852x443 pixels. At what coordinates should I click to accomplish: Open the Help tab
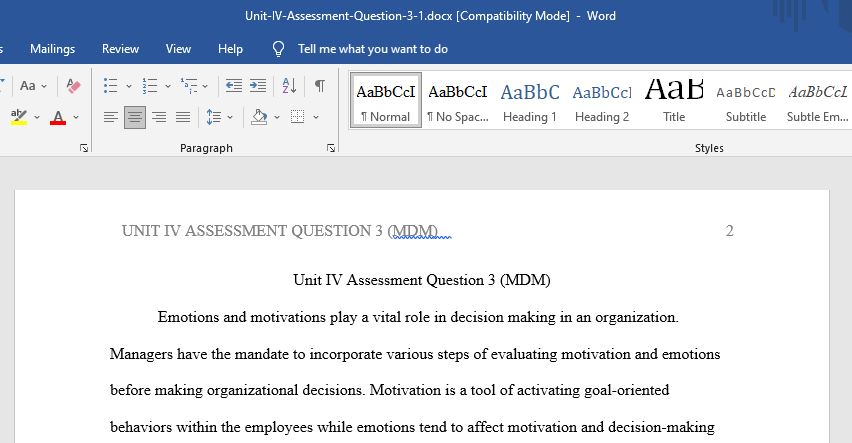(230, 49)
